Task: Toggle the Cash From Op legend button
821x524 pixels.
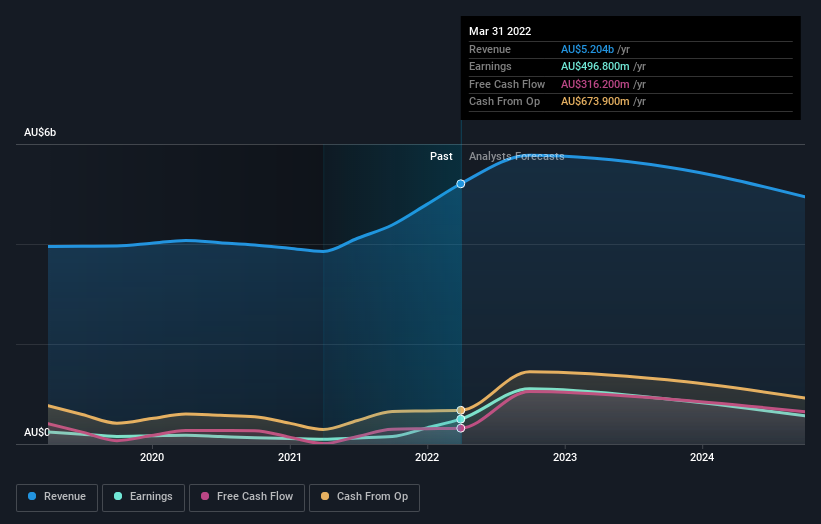Action: [x=364, y=497]
